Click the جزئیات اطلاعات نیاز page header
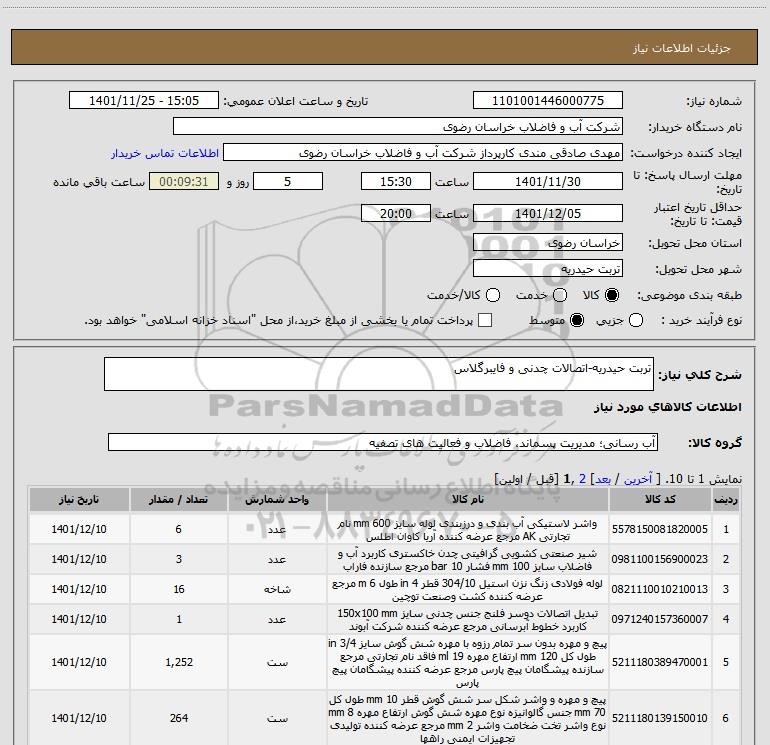Image resolution: width=770 pixels, height=745 pixels. tap(681, 48)
